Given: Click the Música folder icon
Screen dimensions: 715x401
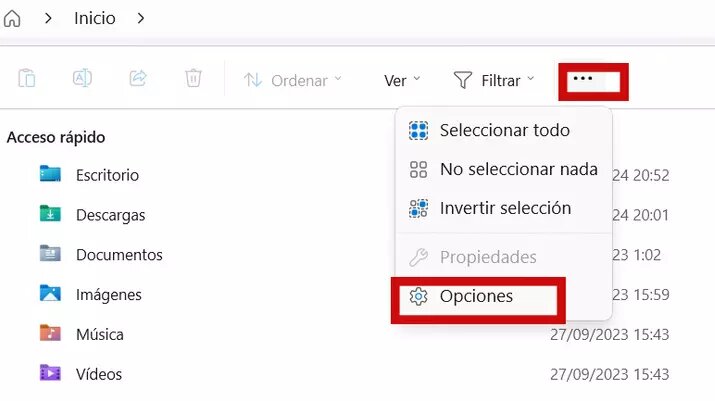Looking at the screenshot, I should 50,334.
